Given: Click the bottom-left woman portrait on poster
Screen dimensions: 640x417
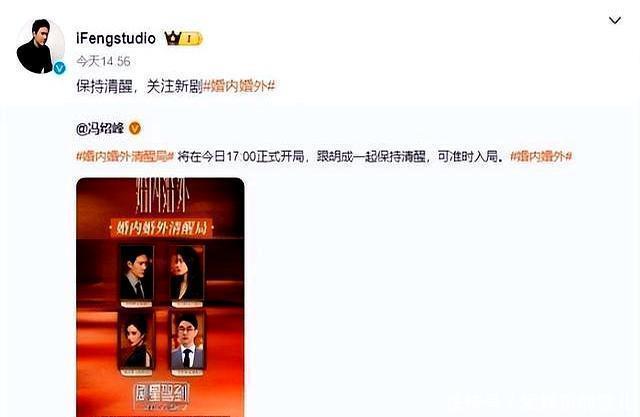Looking at the screenshot, I should pos(136,343).
